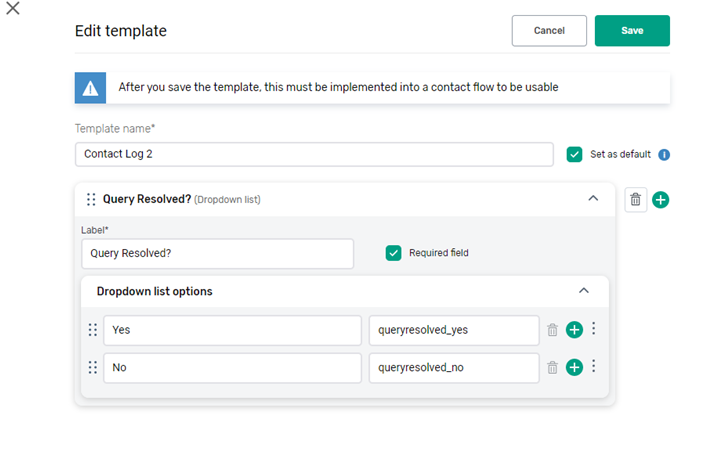
Task: Close the Edit template dialog with X
Action: [x=13, y=9]
